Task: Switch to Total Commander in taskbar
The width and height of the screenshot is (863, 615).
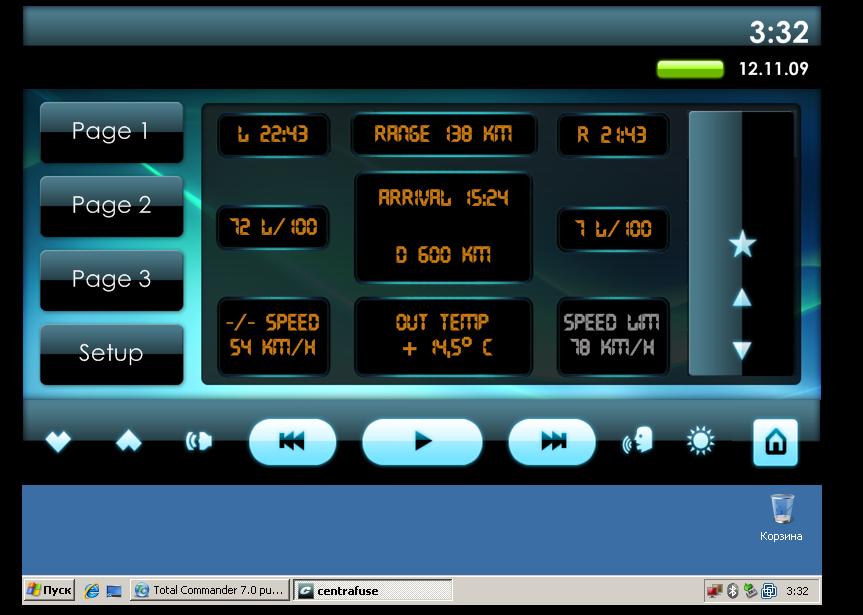Action: [x=210, y=591]
